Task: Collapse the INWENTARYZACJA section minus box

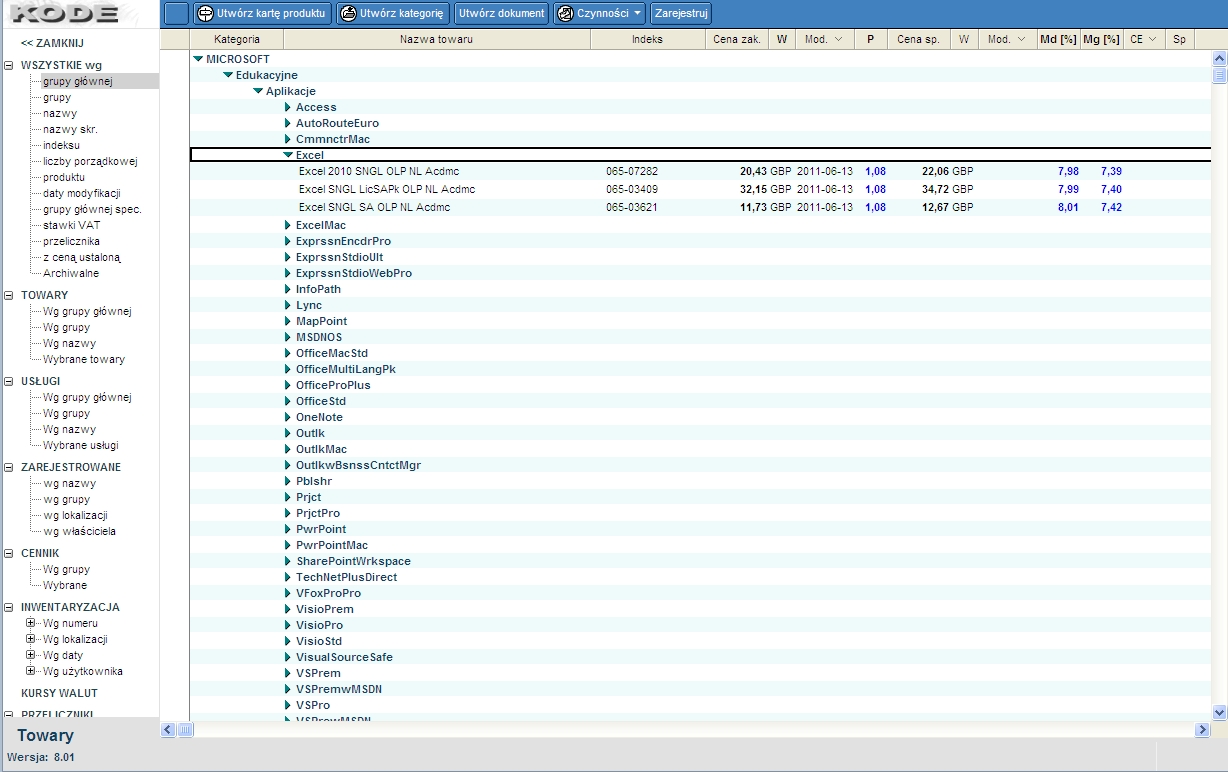Action: click(9, 607)
